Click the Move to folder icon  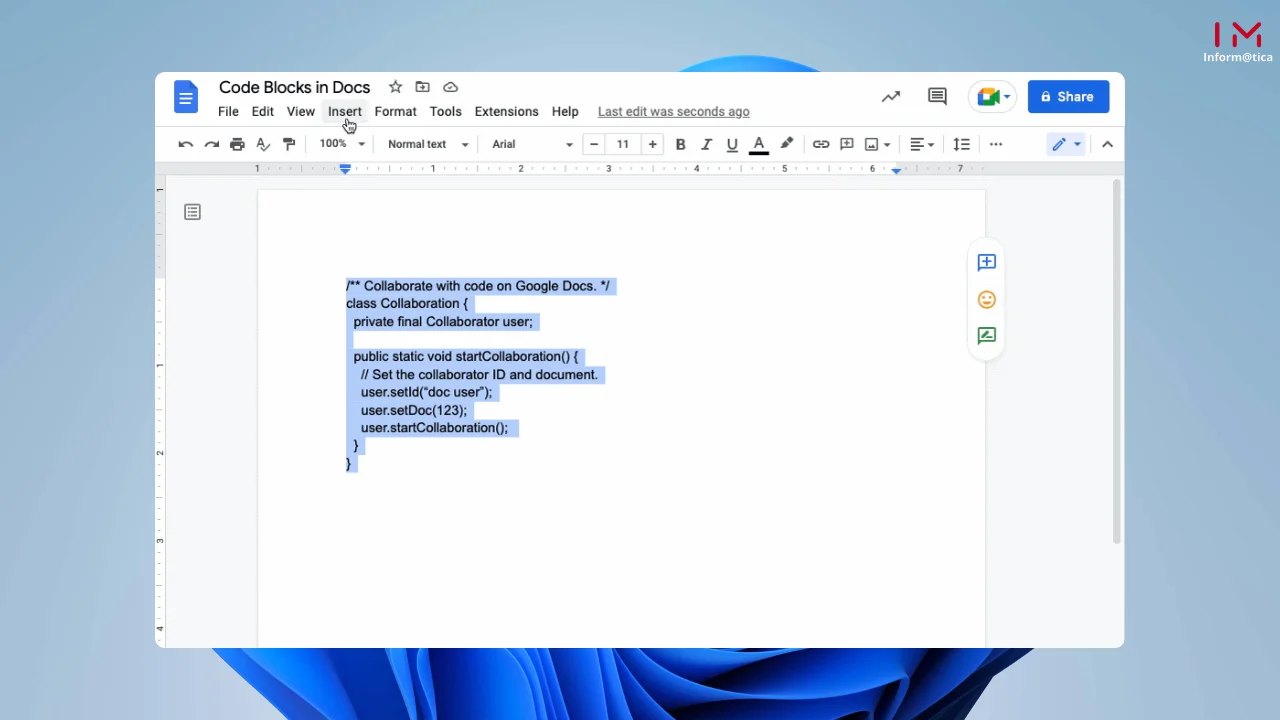click(x=422, y=87)
